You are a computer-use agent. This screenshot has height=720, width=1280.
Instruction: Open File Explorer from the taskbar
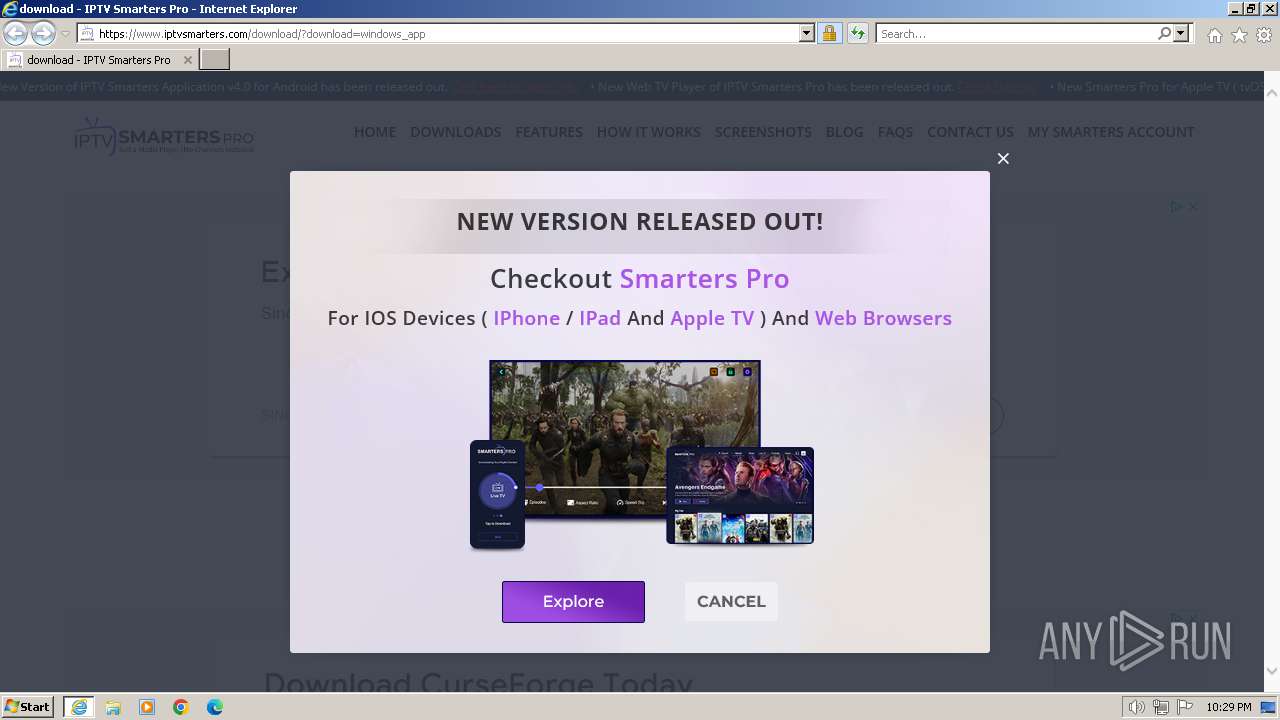pyautogui.click(x=113, y=707)
